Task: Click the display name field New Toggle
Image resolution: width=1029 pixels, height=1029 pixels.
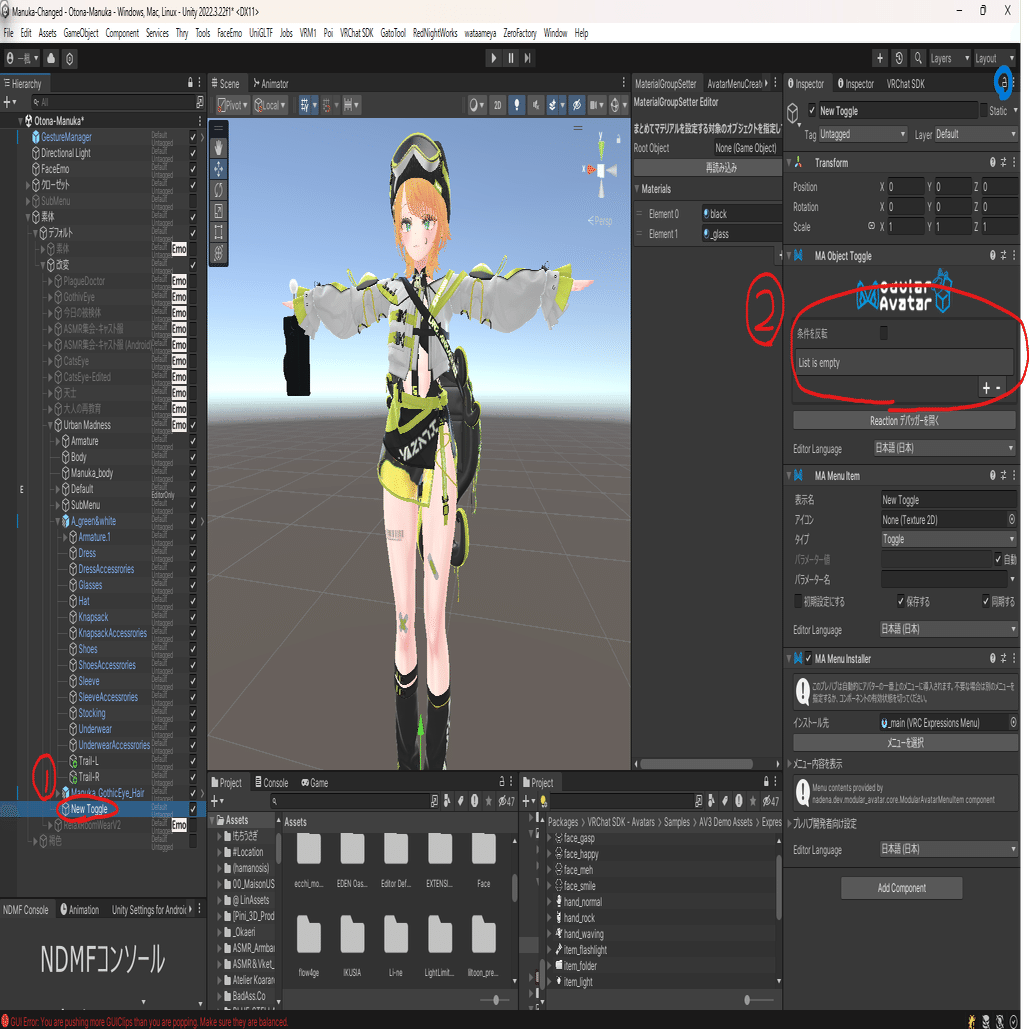Action: [x=949, y=499]
